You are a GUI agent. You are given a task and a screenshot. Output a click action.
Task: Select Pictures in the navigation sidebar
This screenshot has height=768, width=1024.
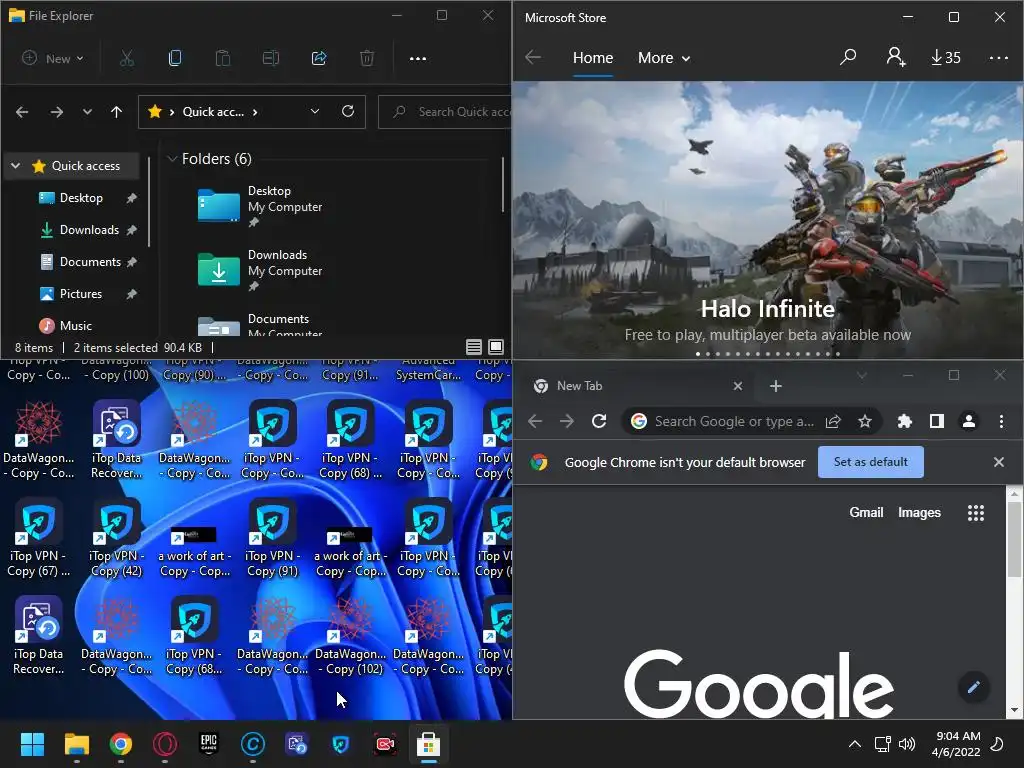point(81,294)
